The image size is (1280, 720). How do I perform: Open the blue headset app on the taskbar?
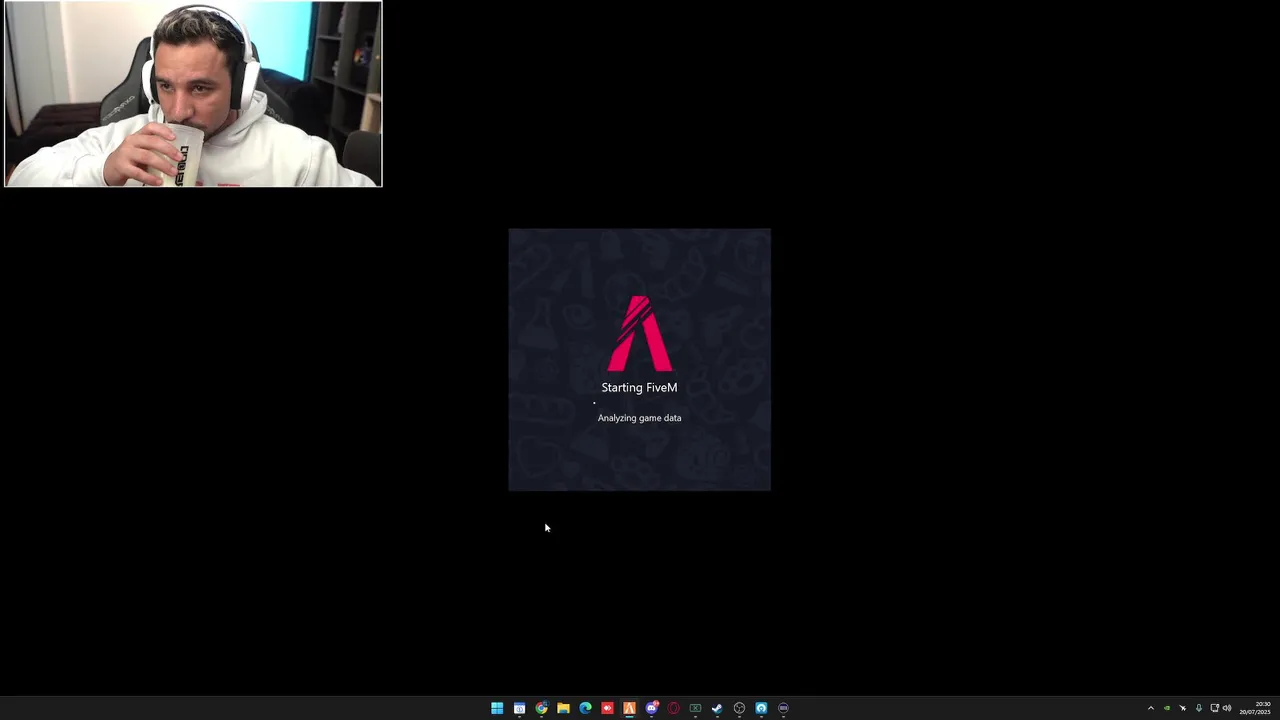coord(761,708)
